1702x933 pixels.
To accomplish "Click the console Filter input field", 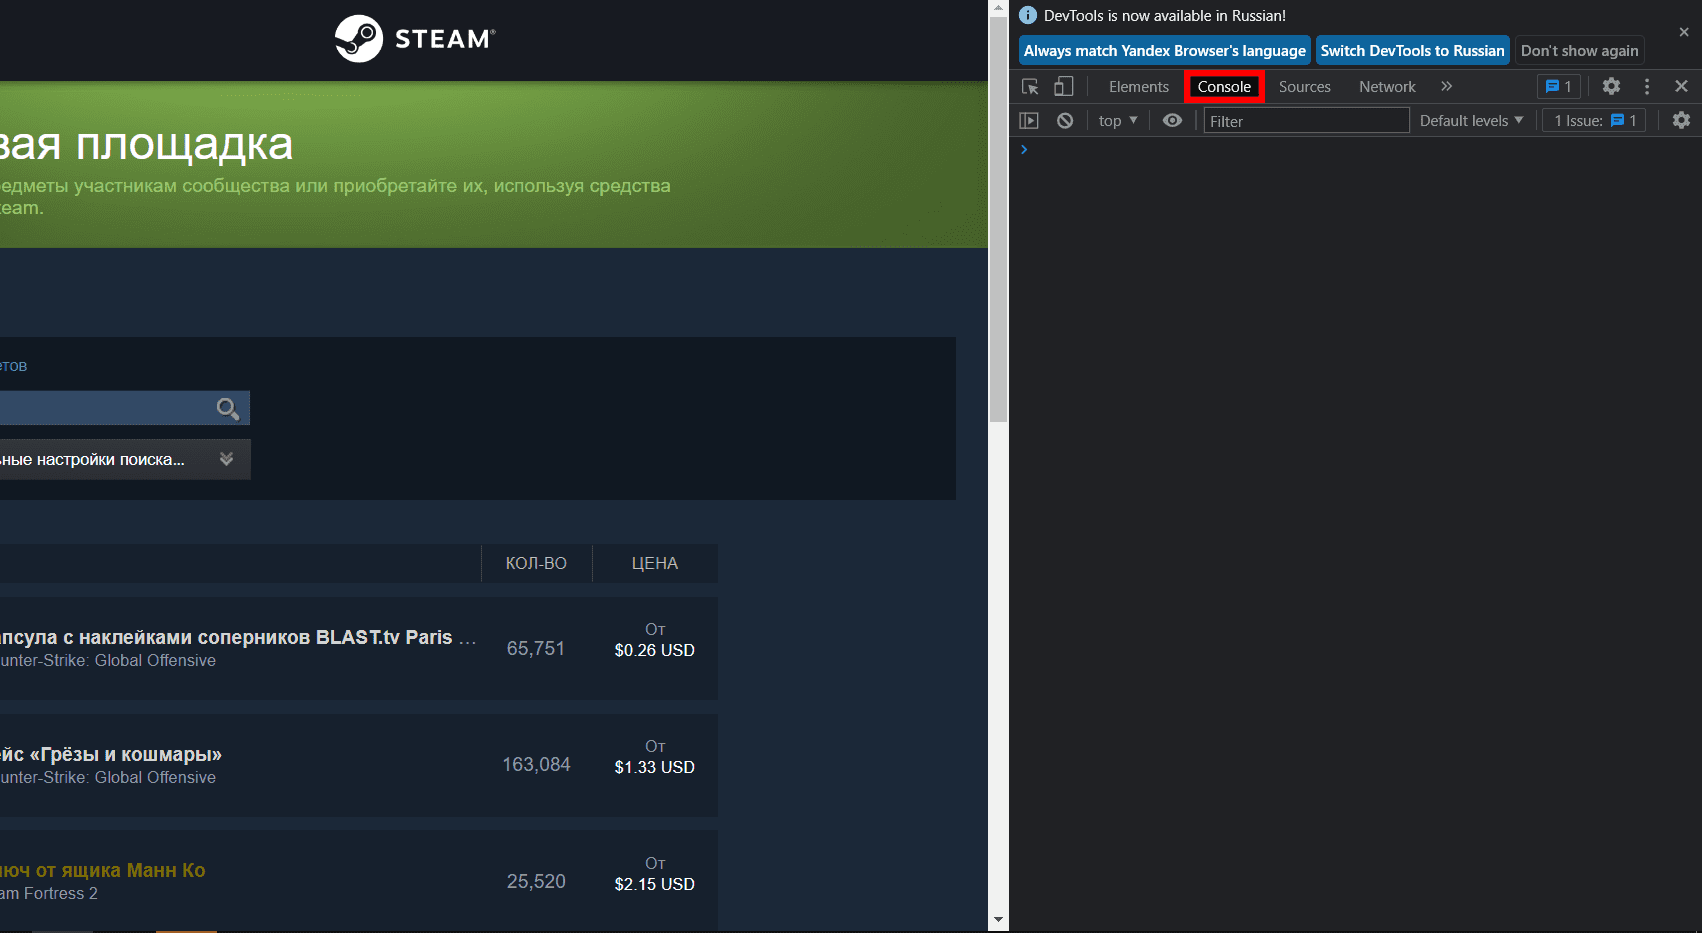I will 1306,121.
